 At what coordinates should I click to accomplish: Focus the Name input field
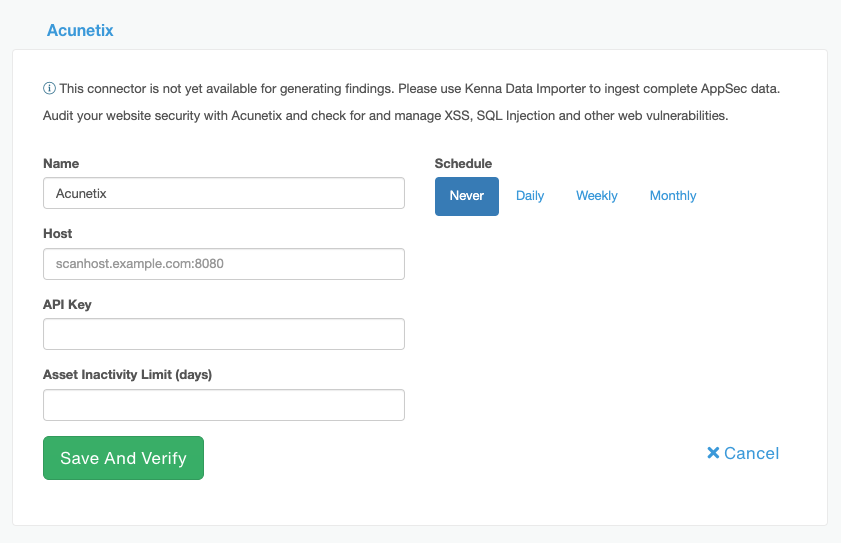pos(224,193)
